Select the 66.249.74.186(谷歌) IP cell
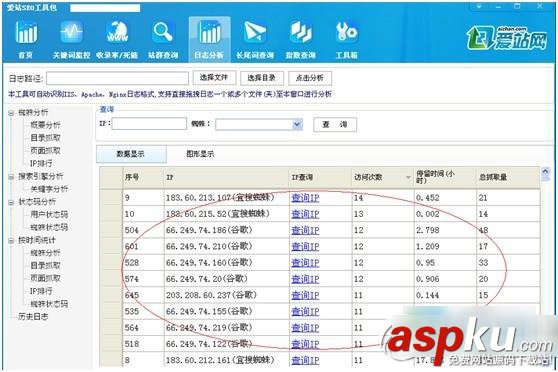The width and height of the screenshot is (558, 372). (x=226, y=230)
